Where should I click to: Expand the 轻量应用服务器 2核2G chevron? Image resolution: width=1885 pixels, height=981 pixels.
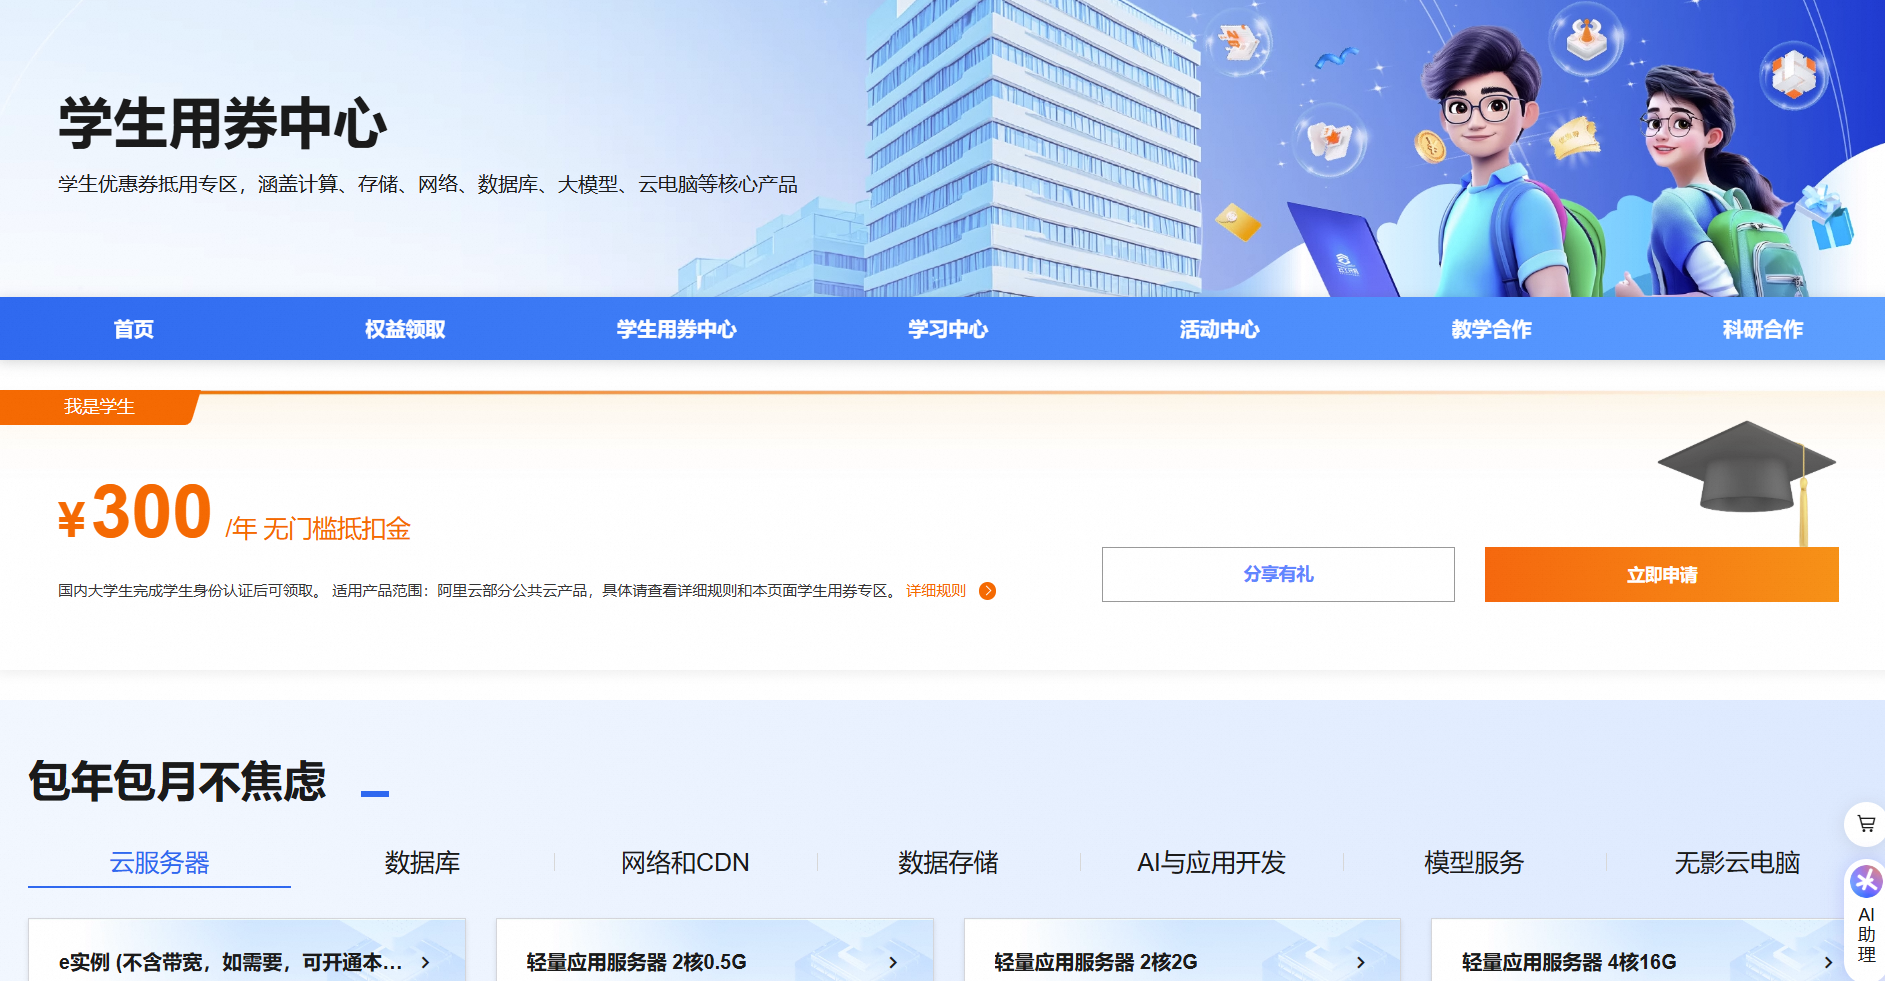pos(1361,962)
